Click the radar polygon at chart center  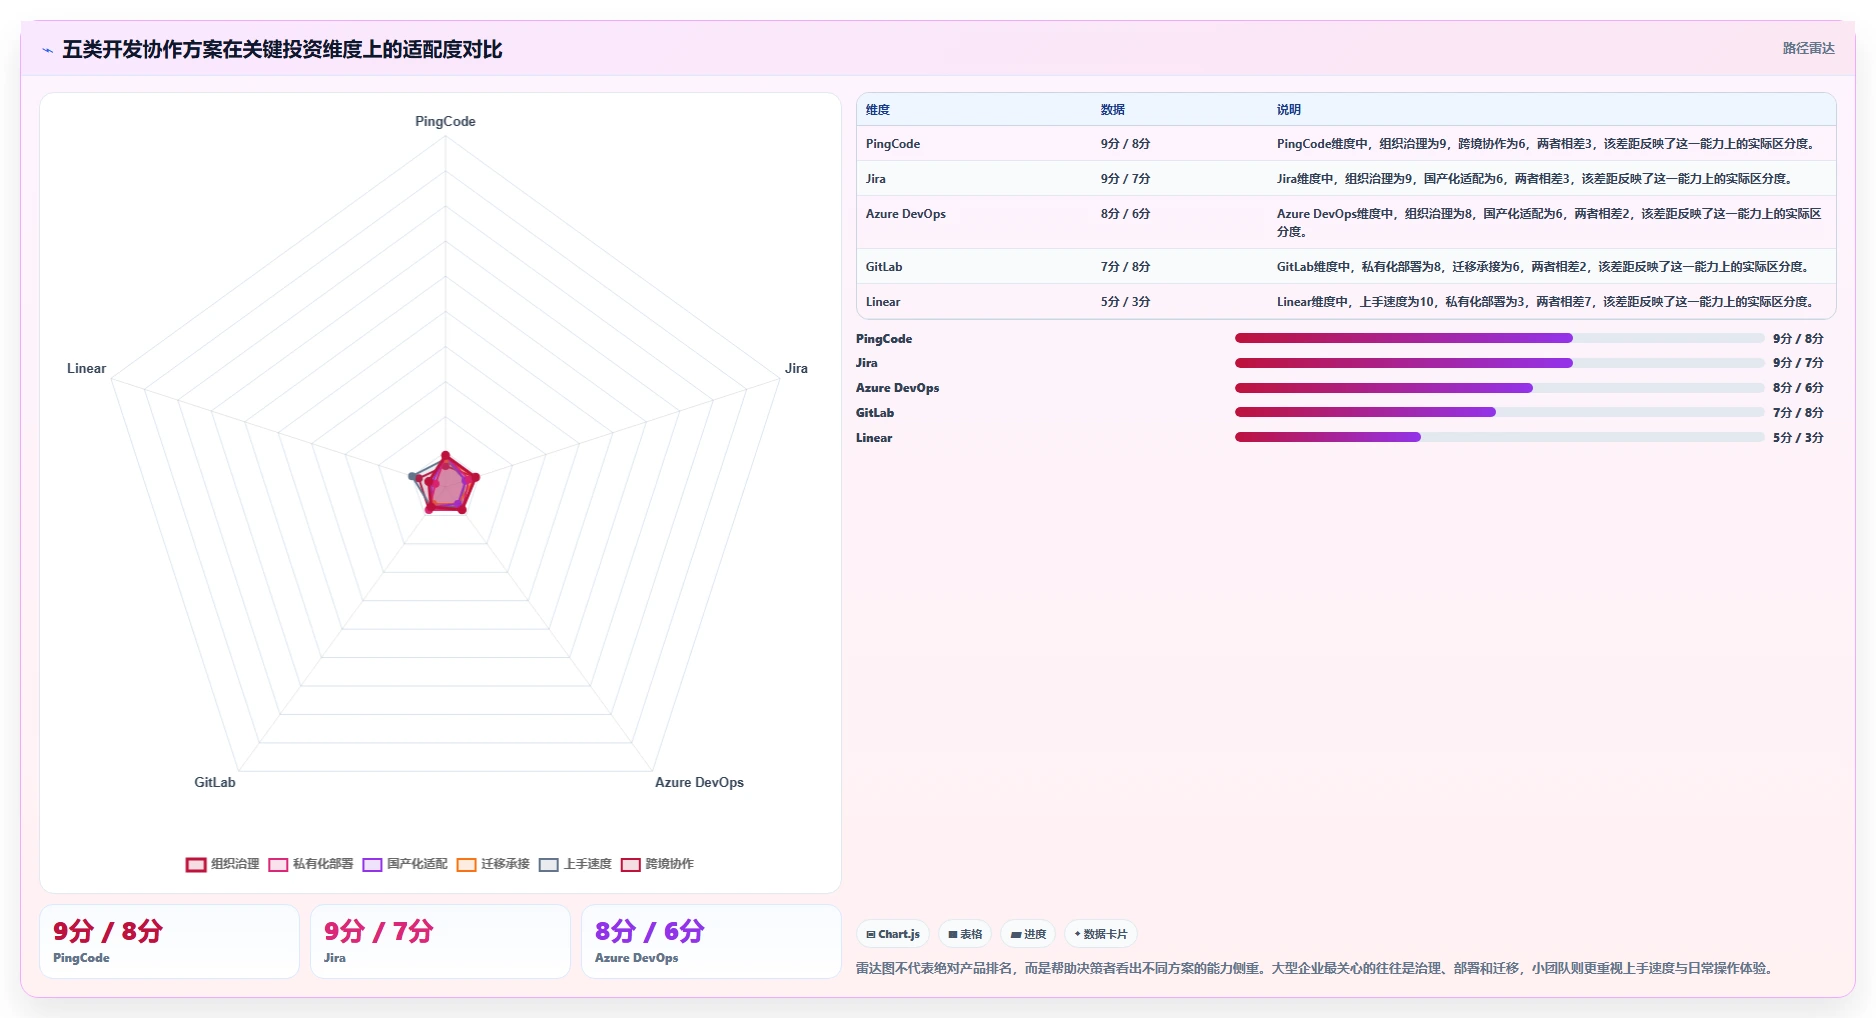tap(446, 486)
